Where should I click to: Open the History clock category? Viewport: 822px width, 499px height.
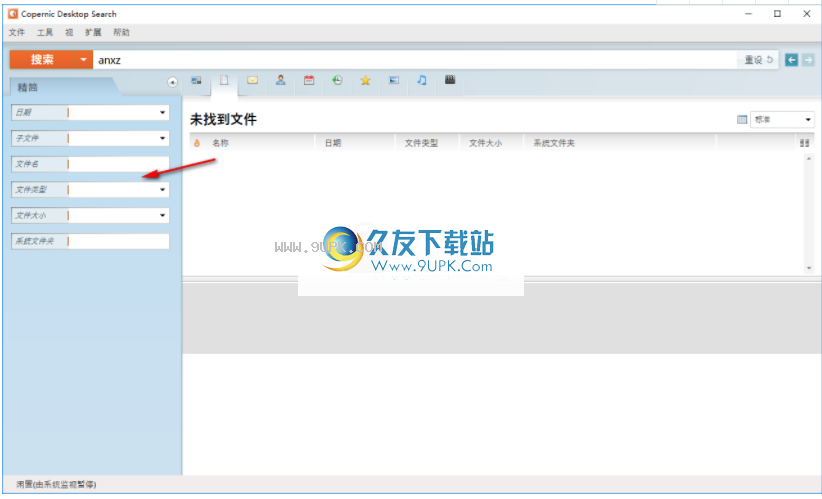pos(337,80)
